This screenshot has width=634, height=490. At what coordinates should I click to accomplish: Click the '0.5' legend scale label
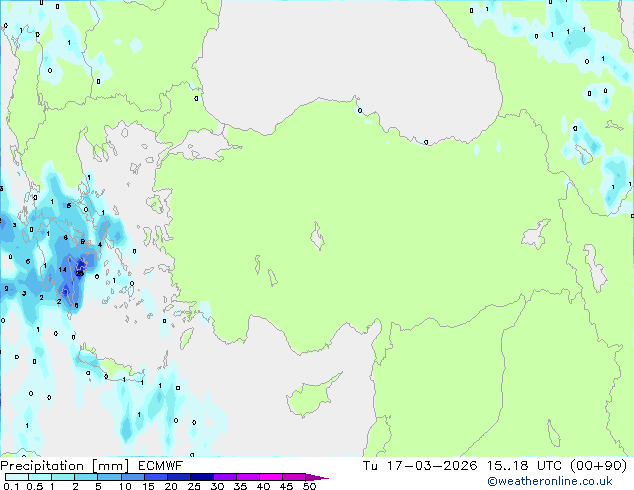pyautogui.click(x=34, y=486)
